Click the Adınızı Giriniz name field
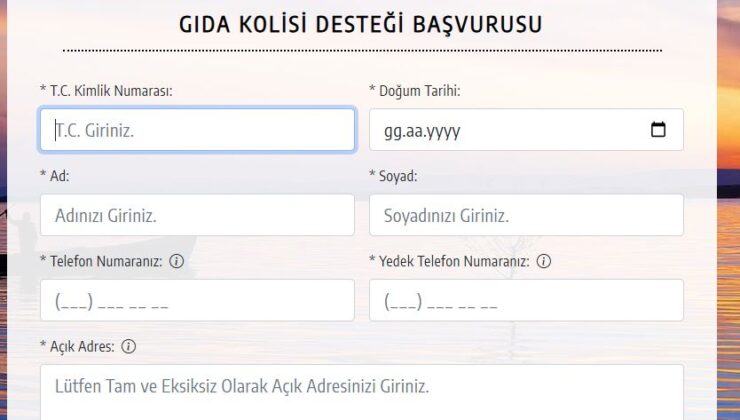Image resolution: width=740 pixels, height=420 pixels. pyautogui.click(x=197, y=215)
